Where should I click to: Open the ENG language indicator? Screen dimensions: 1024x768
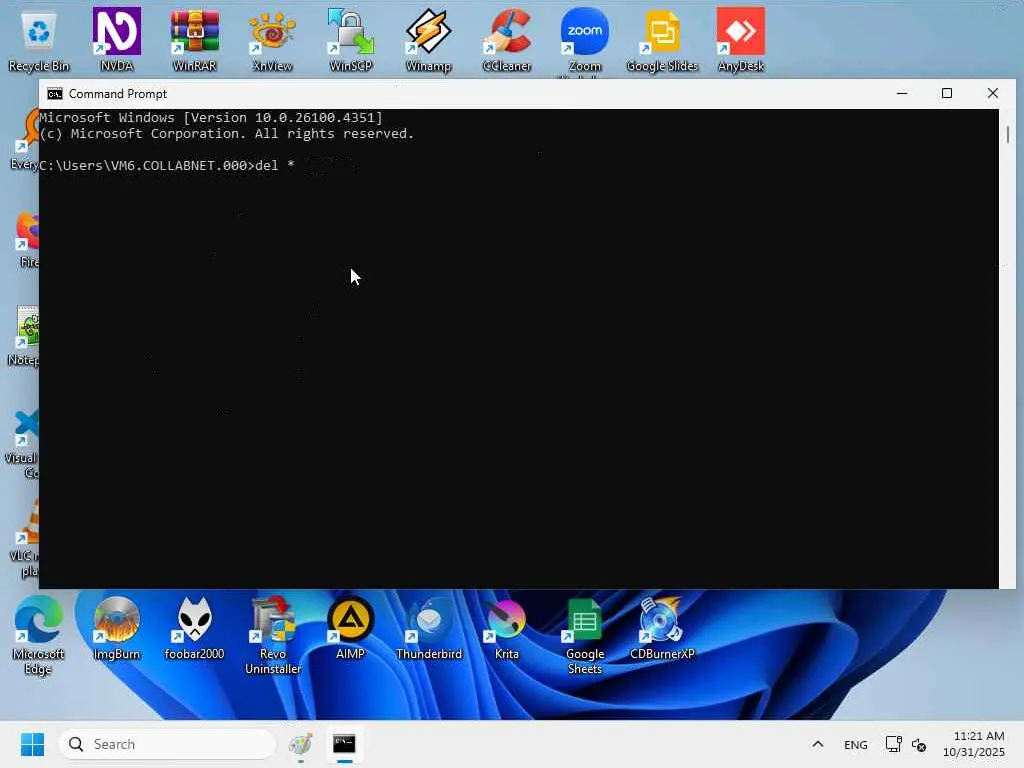856,744
